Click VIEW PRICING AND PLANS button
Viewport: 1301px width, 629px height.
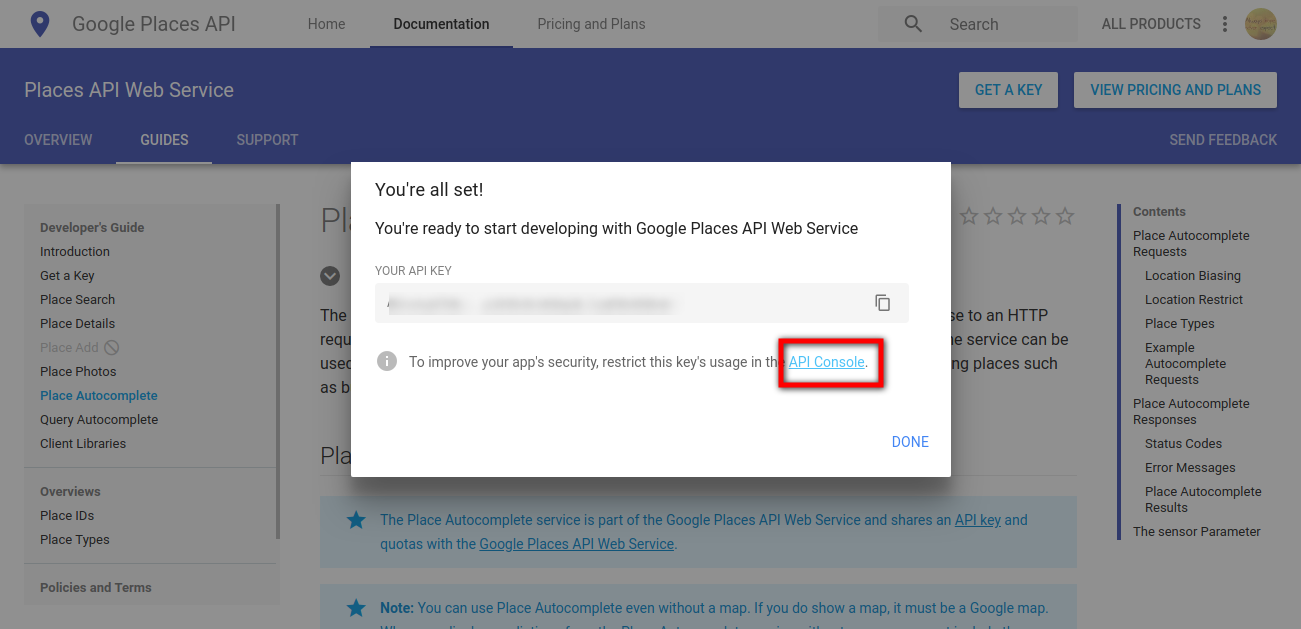[1175, 90]
